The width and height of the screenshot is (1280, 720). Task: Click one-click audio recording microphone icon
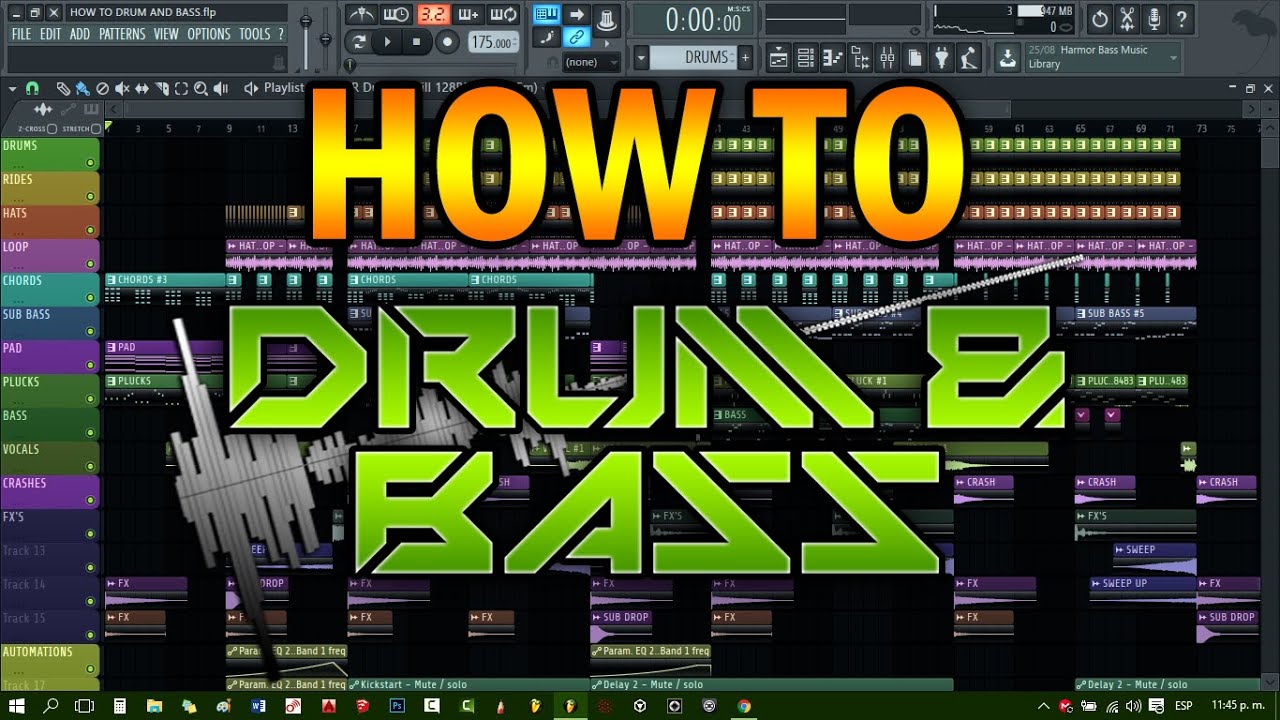coord(1154,18)
